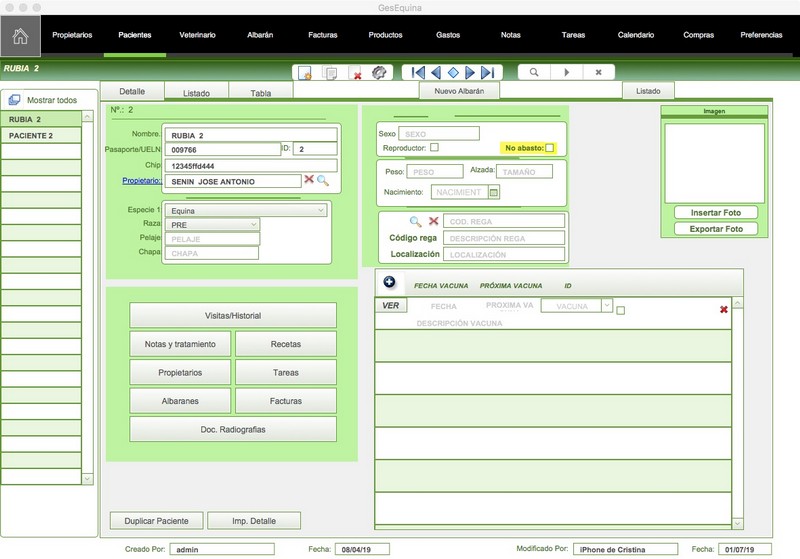Select the Tabla tab
The width and height of the screenshot is (800, 559).
coord(260,92)
